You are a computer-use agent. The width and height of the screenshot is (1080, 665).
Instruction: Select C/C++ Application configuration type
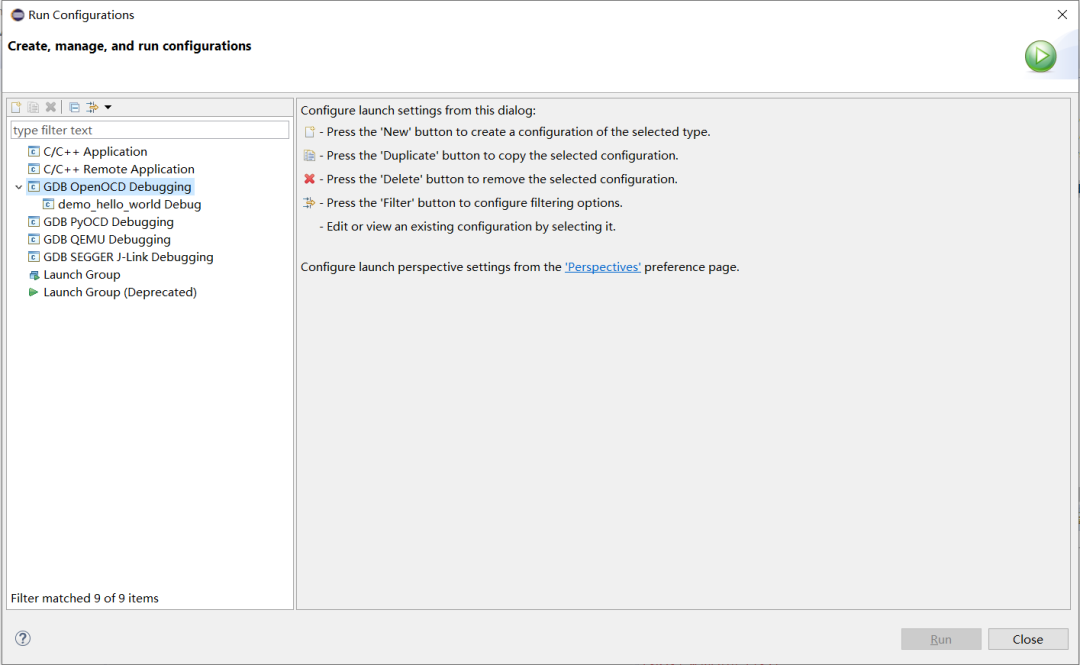coord(95,152)
